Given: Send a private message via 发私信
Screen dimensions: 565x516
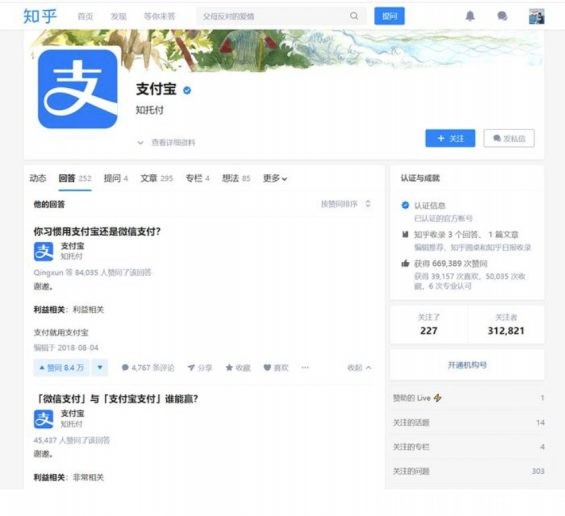Looking at the screenshot, I should coord(509,138).
